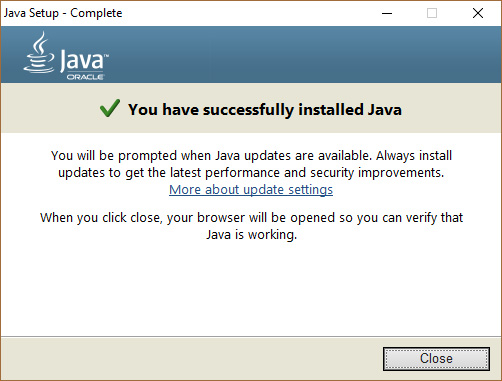
Task: Click the empty area of the blue header banner
Action: click(x=300, y=54)
